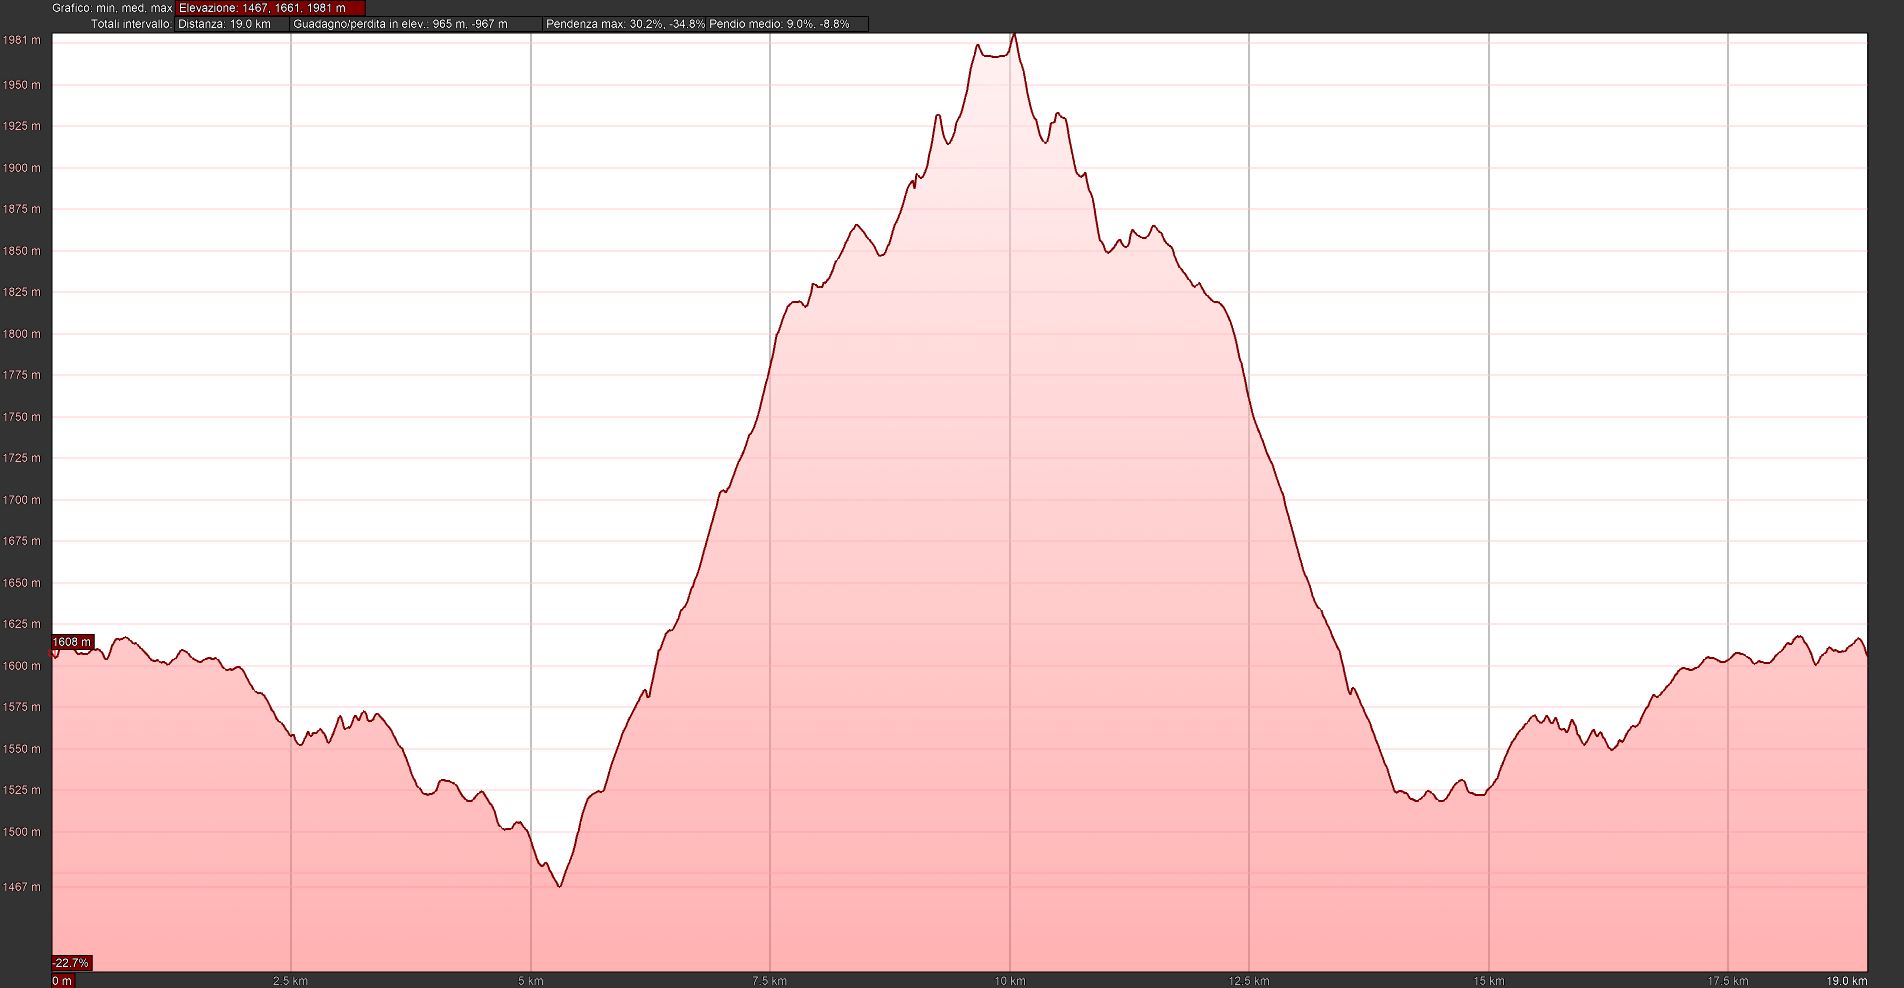Click the Pendio medio 9.0% value
The height and width of the screenshot is (988, 1904).
point(779,24)
